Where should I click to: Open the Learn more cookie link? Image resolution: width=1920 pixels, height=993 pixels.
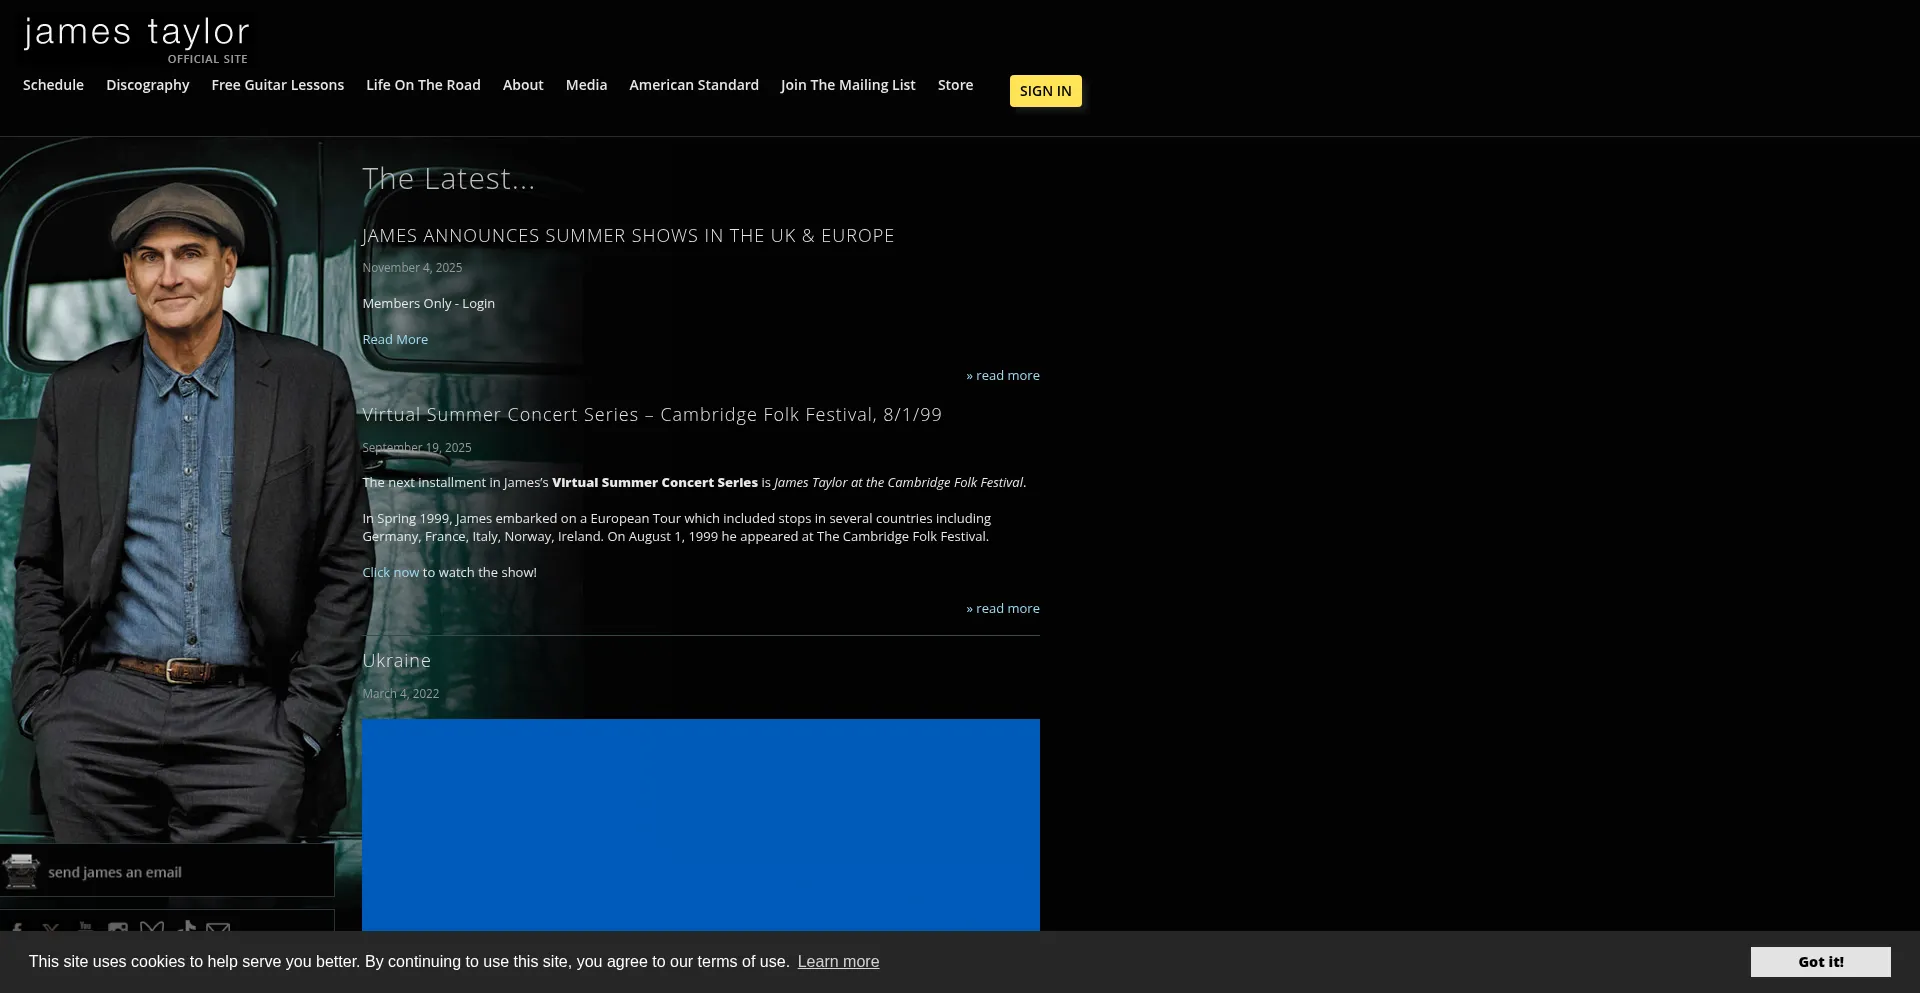[838, 961]
